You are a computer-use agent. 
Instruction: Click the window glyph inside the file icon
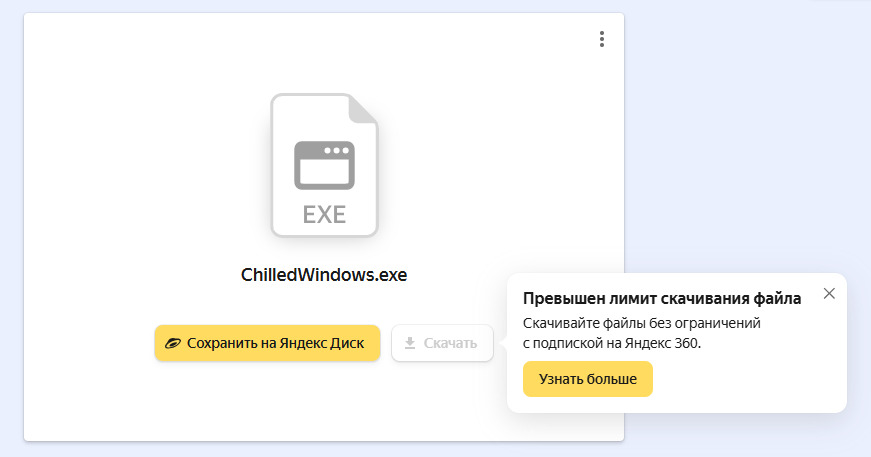(324, 165)
